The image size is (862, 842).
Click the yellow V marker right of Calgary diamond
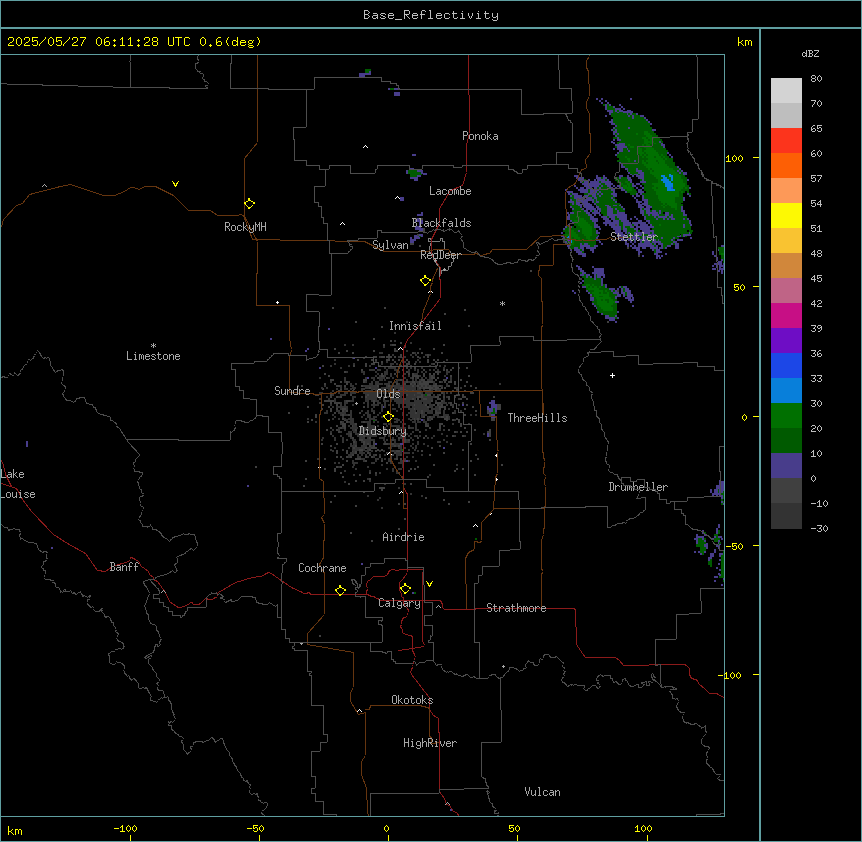[x=429, y=584]
